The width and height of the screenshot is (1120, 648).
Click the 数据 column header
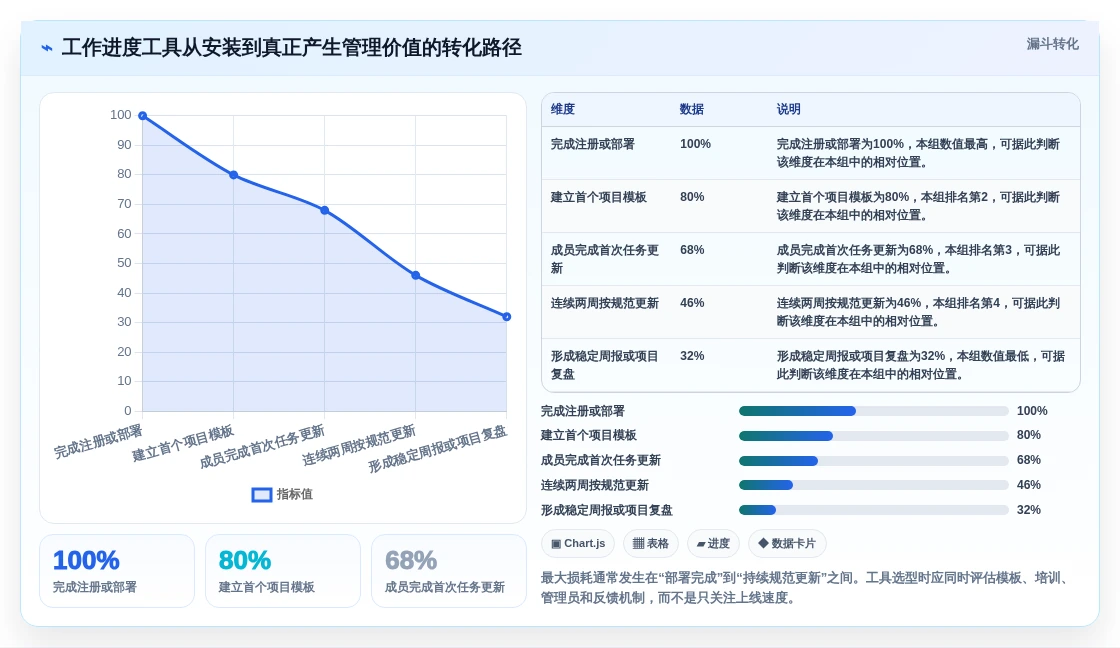pyautogui.click(x=691, y=109)
